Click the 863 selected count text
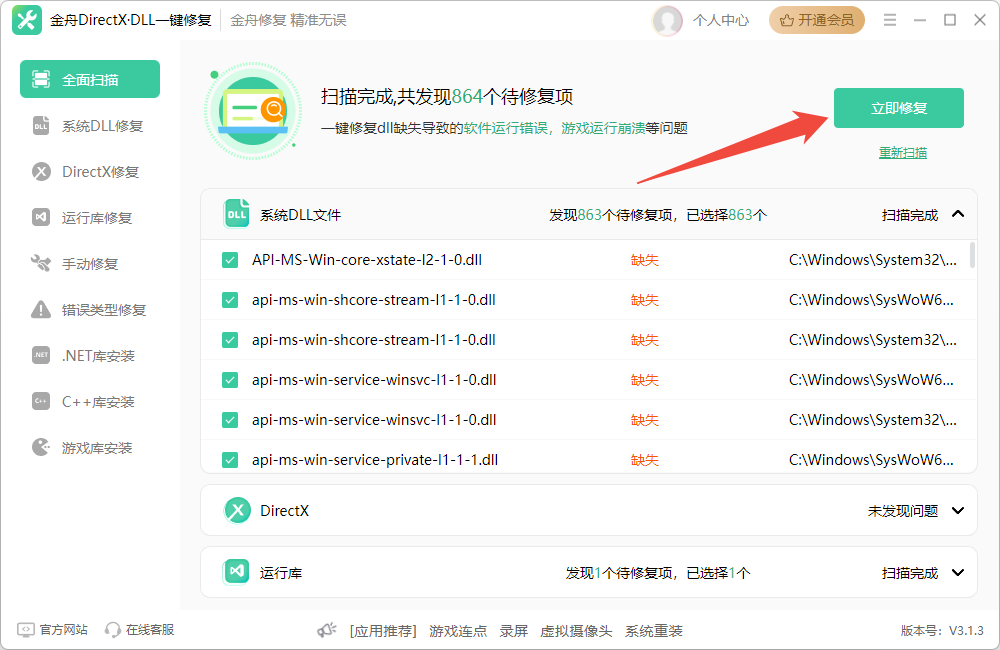Image resolution: width=1000 pixels, height=650 pixels. (x=740, y=215)
